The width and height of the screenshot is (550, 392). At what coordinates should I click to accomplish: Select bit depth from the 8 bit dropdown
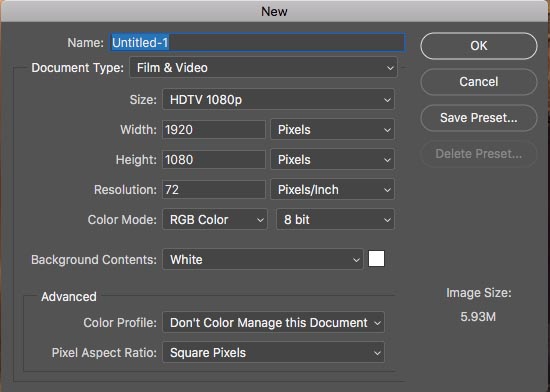click(x=335, y=220)
